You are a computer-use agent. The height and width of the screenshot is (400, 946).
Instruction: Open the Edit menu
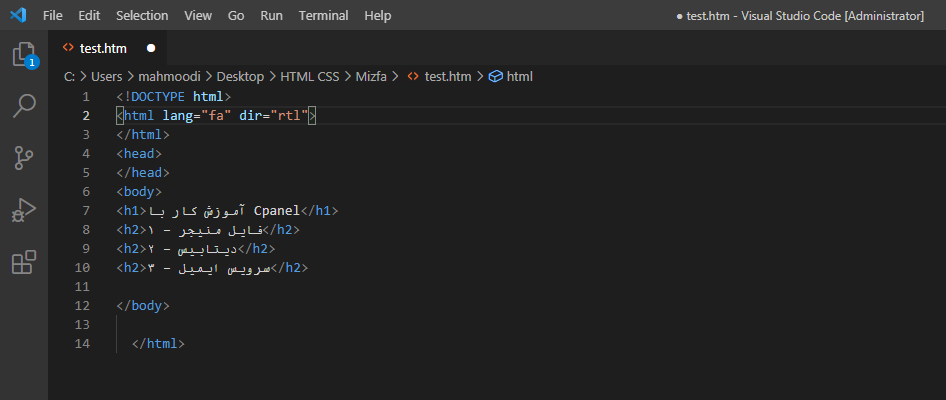point(89,16)
